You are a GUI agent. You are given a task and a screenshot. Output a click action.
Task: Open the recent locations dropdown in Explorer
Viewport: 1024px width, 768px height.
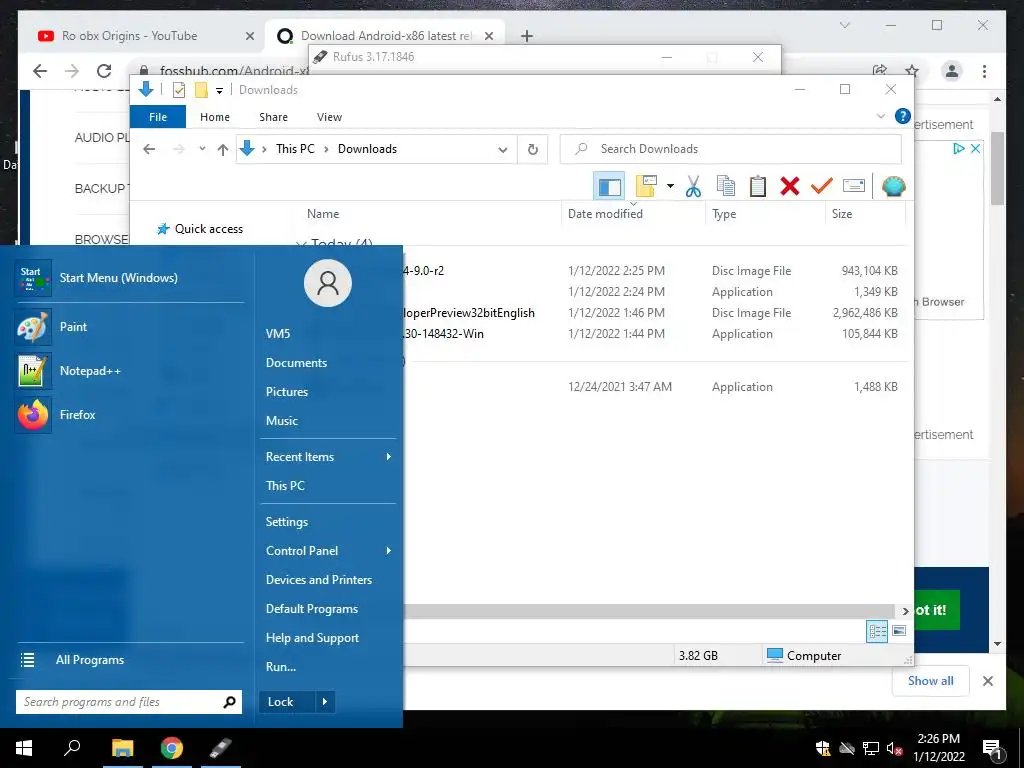202,149
